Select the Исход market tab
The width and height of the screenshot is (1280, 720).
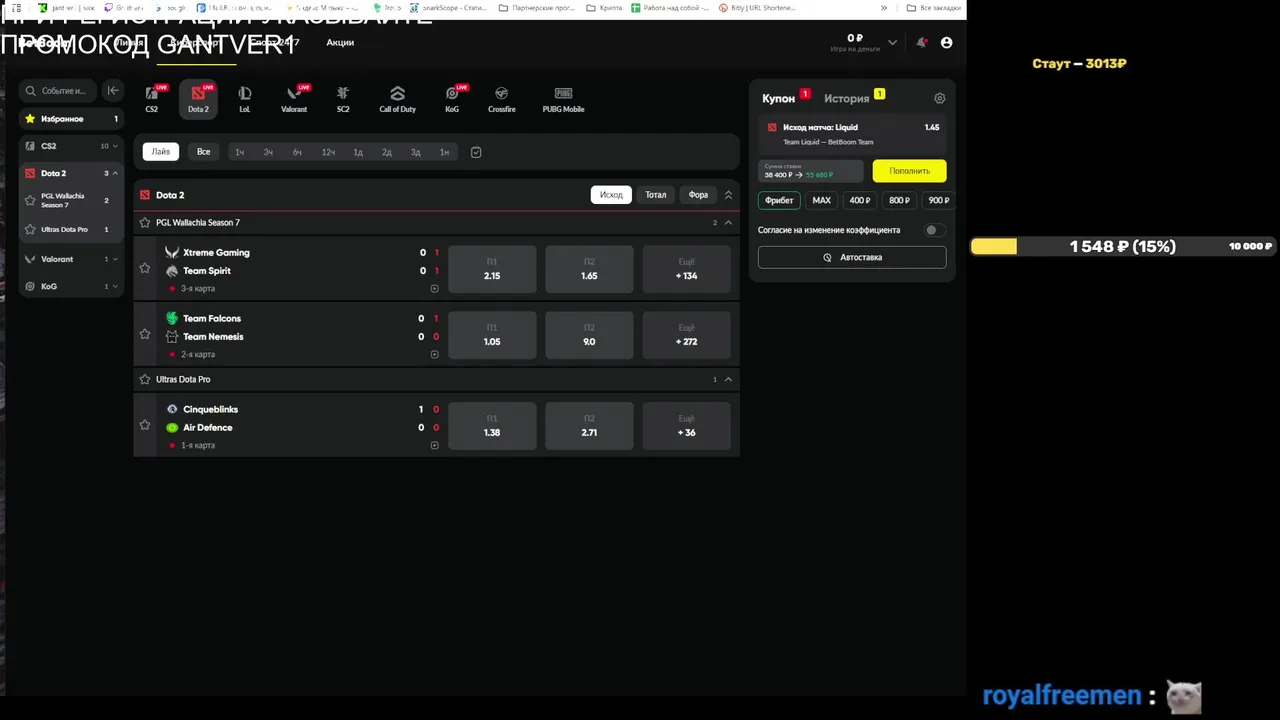(x=611, y=195)
